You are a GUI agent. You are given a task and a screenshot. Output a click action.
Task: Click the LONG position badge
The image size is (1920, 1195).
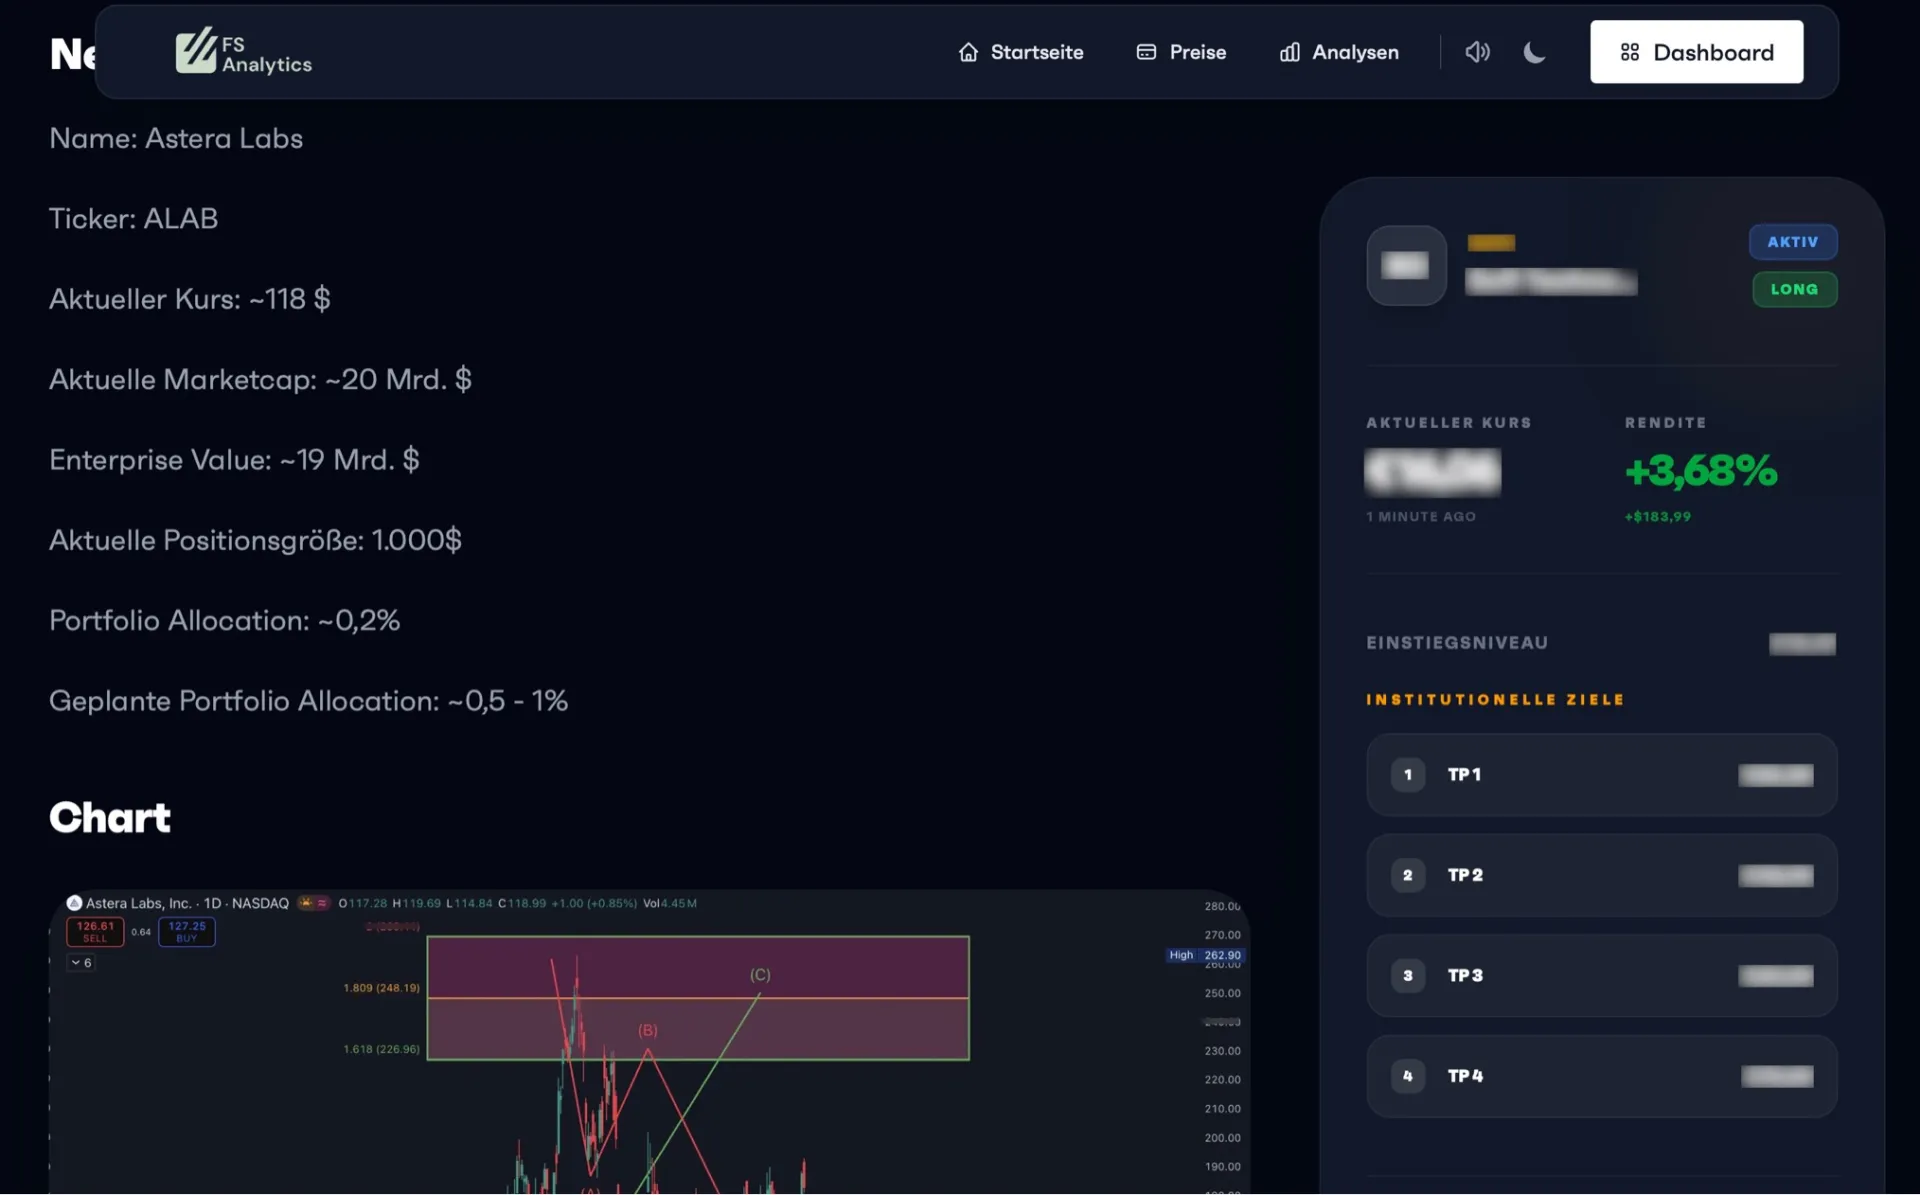click(1794, 289)
